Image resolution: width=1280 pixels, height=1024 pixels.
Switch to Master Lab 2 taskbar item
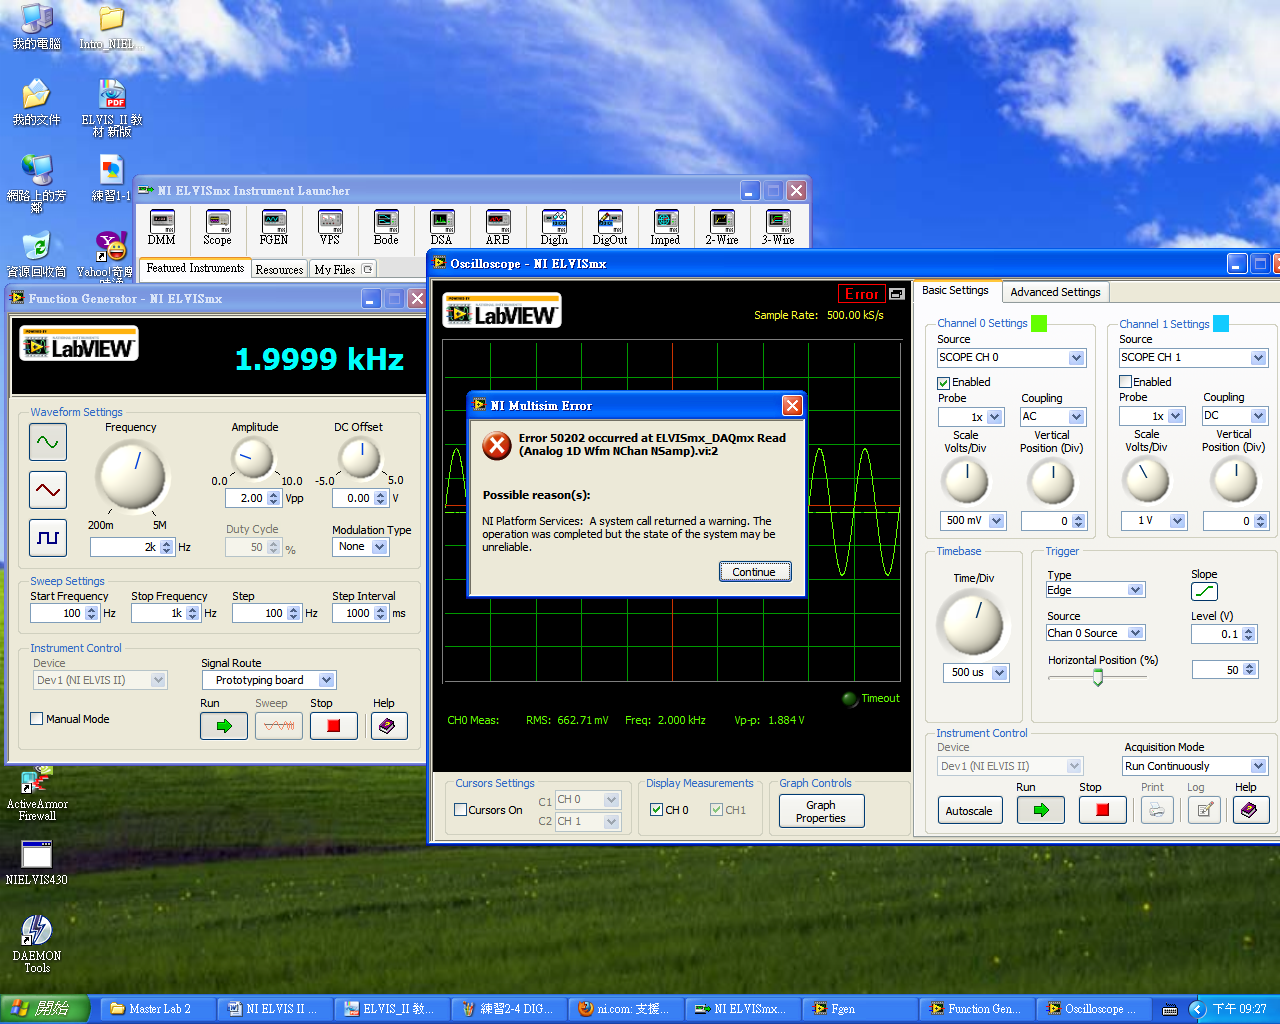point(159,1009)
